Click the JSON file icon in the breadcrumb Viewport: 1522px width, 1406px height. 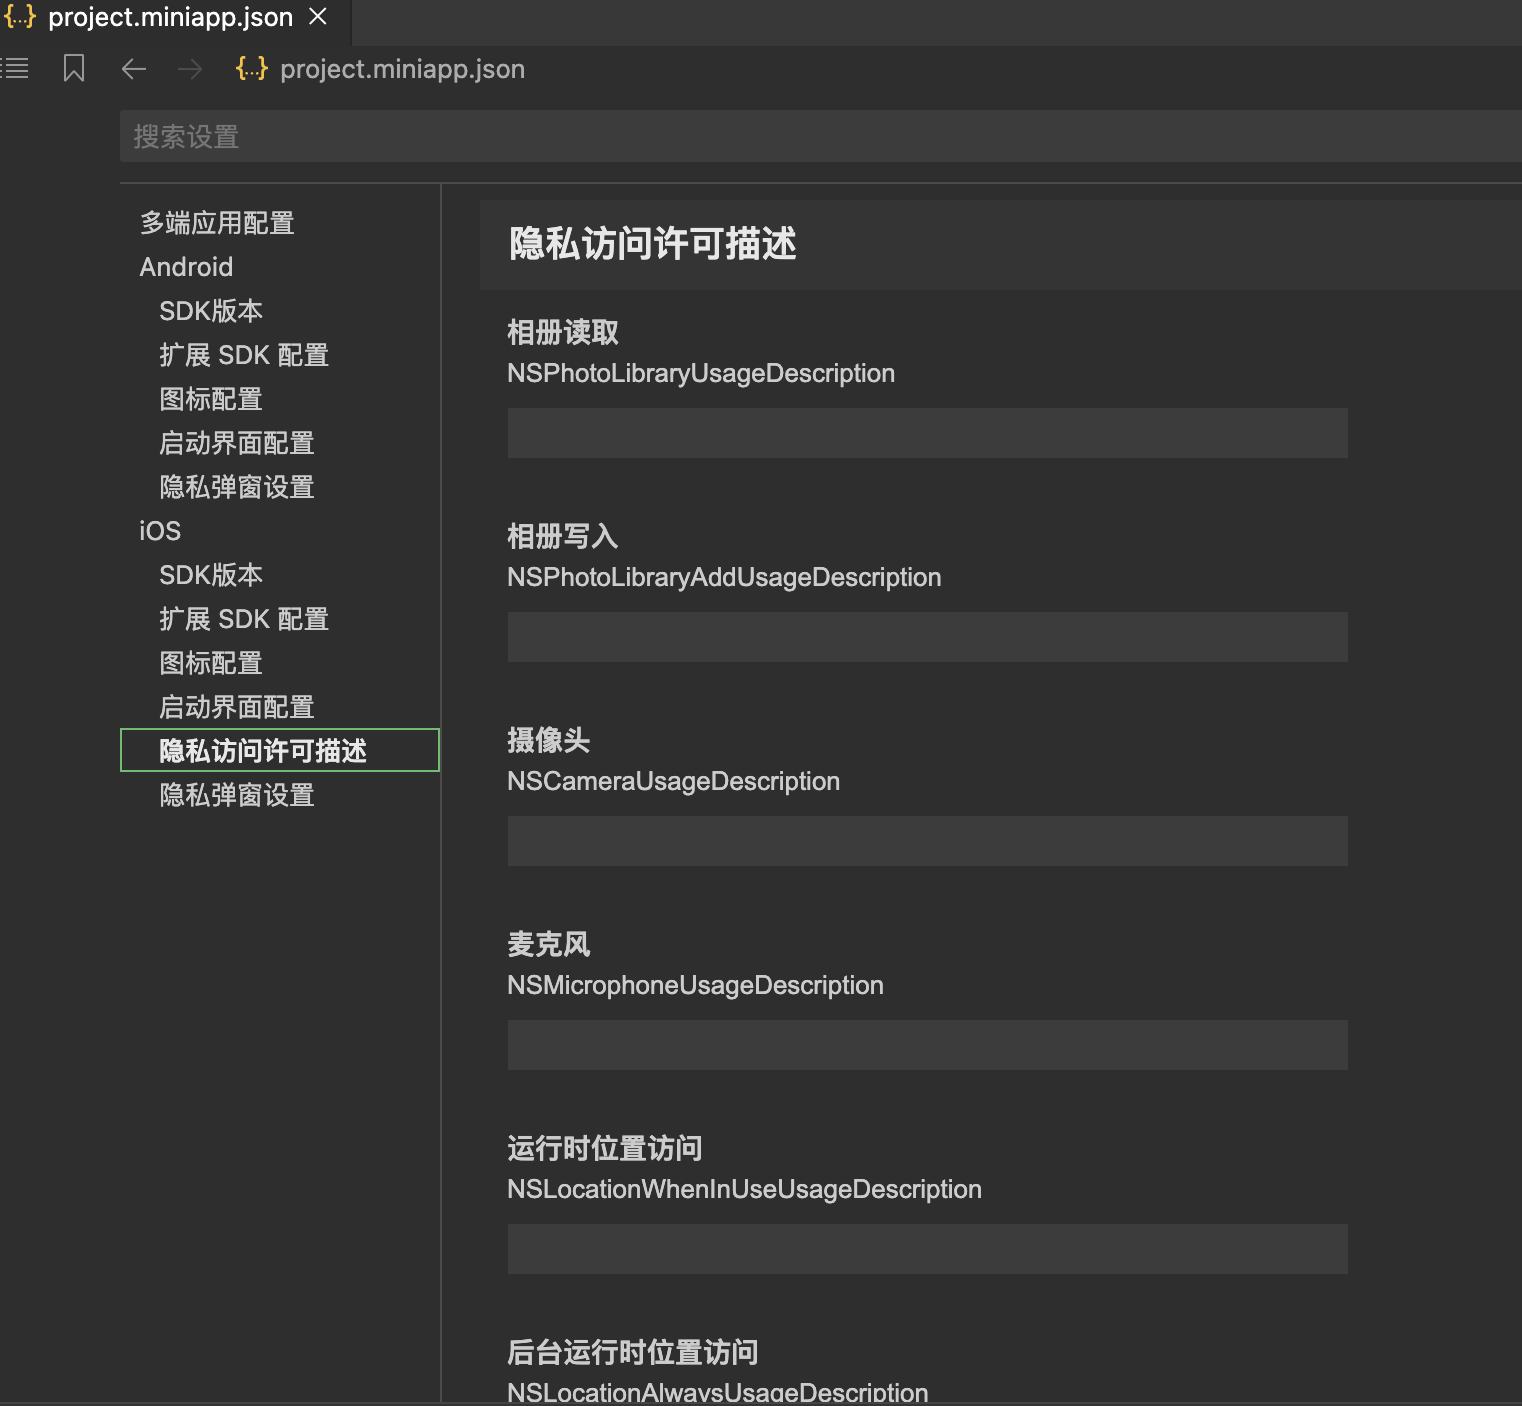point(250,68)
